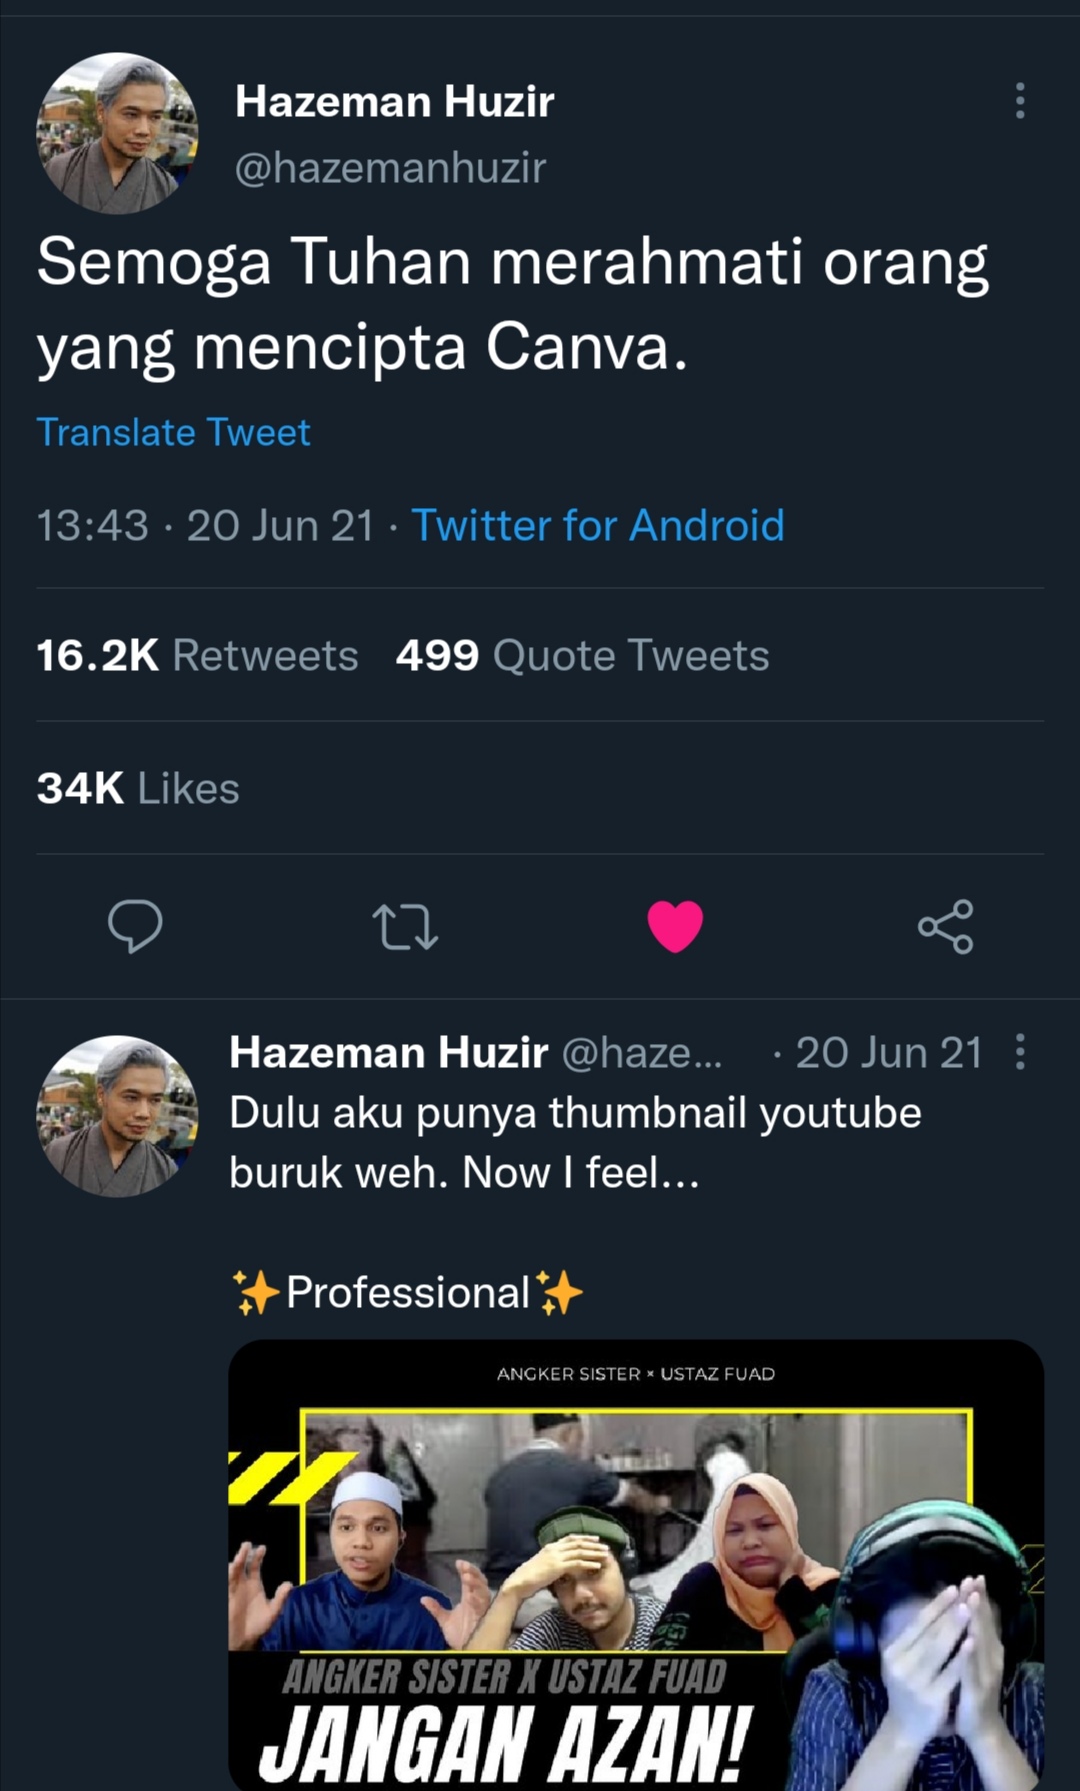Image resolution: width=1080 pixels, height=1791 pixels.
Task: View the 16.2K Retweets list
Action: coord(197,656)
